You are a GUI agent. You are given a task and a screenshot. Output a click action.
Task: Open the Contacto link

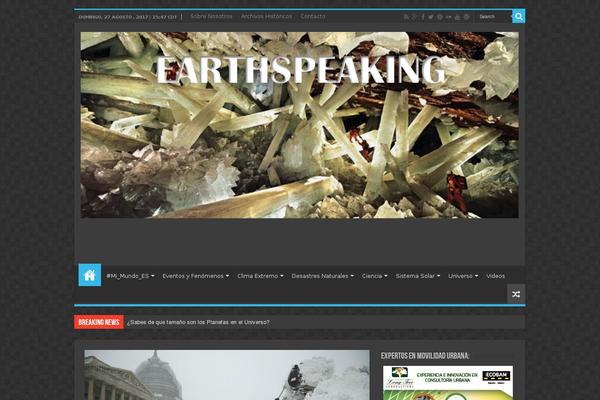[x=313, y=16]
